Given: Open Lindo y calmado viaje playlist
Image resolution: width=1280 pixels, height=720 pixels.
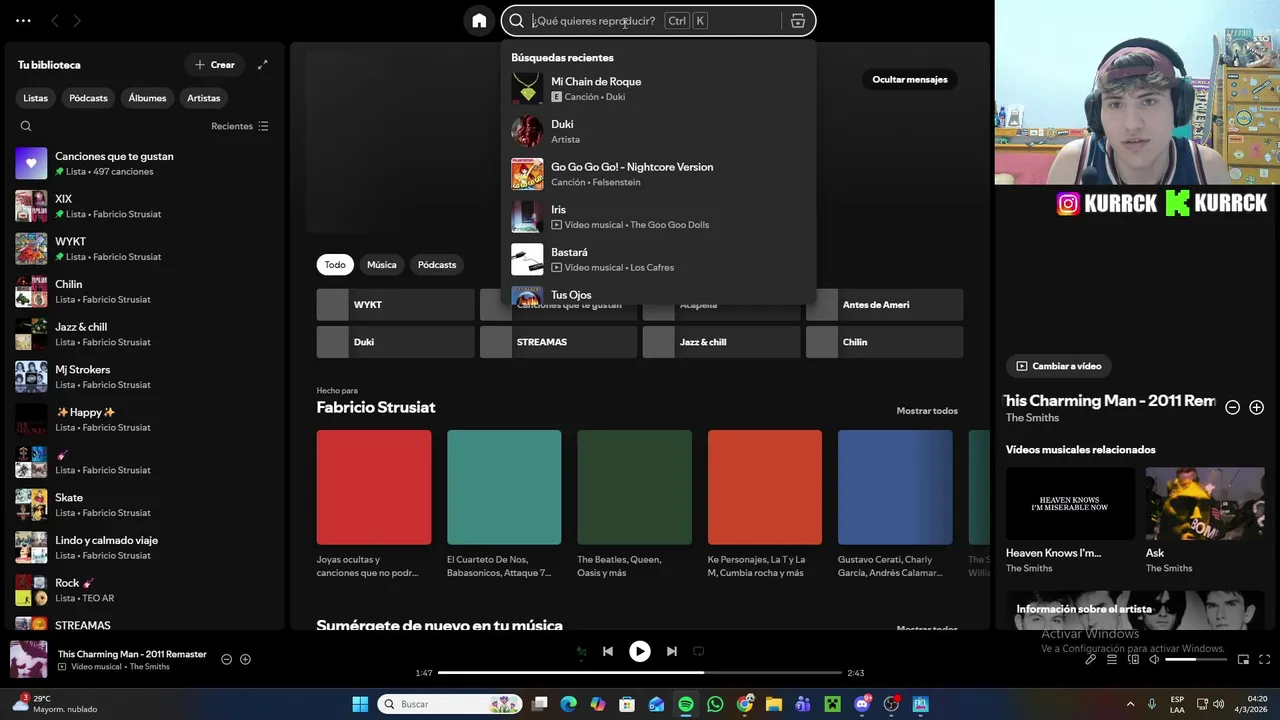Looking at the screenshot, I should pos(143,547).
